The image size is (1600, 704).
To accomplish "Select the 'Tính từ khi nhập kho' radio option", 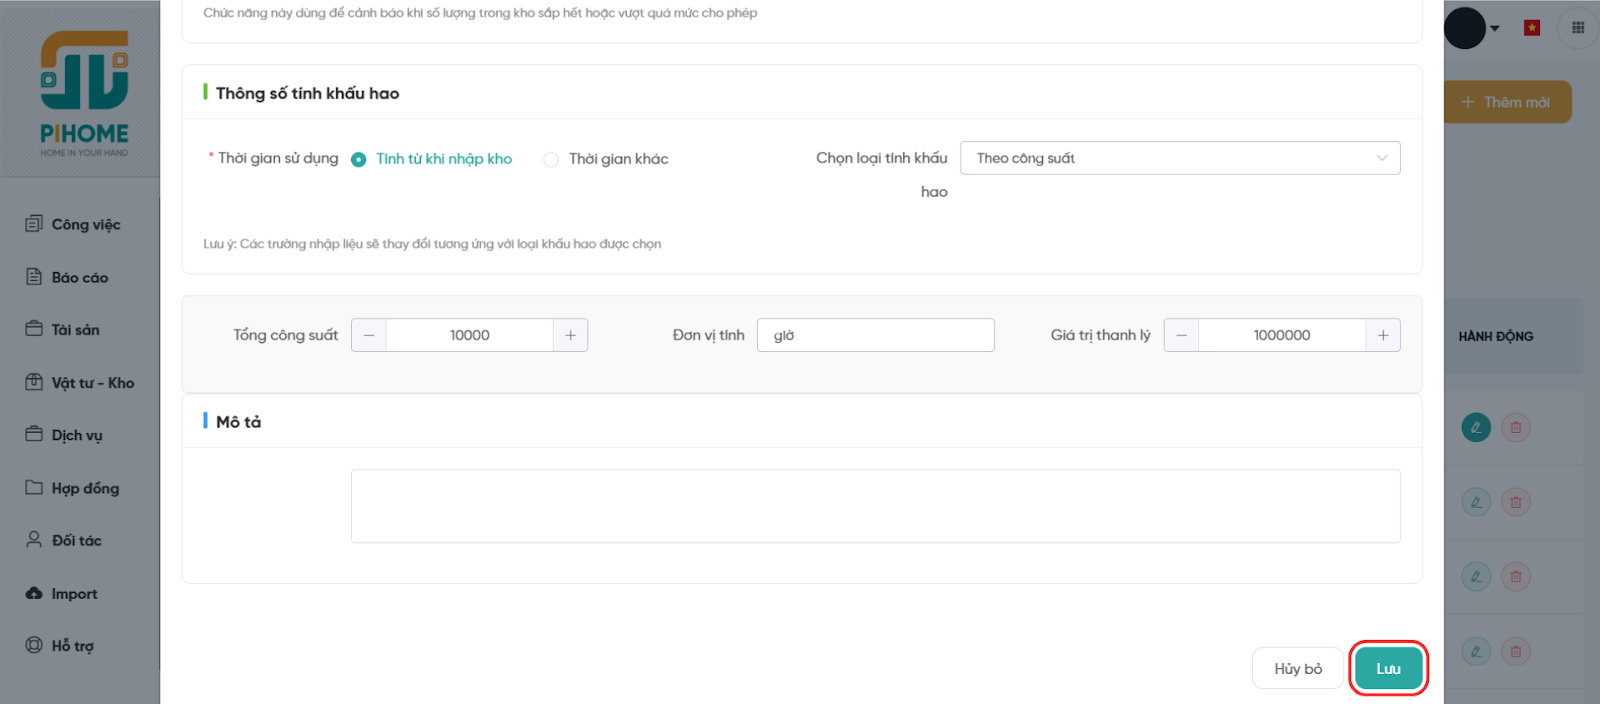I will coord(359,159).
